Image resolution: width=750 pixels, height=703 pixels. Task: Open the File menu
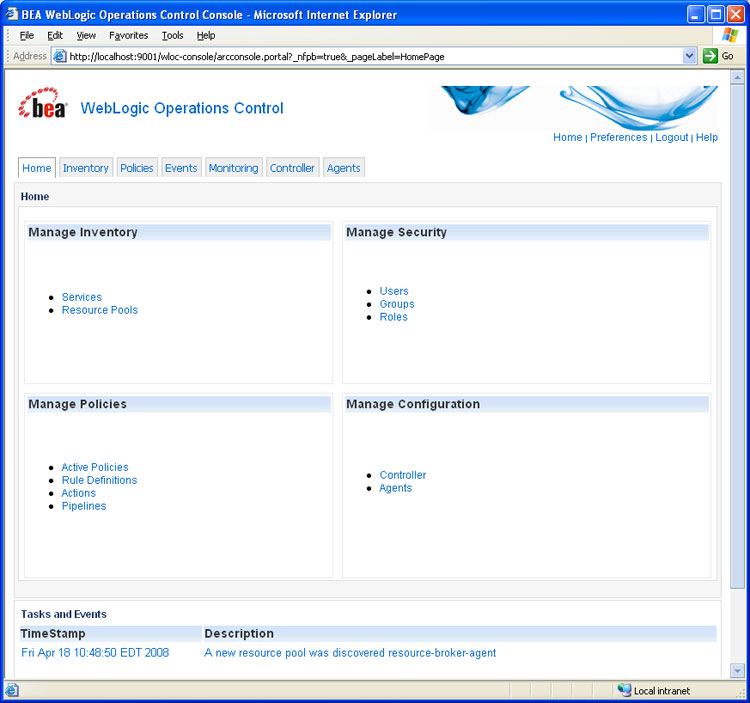pyautogui.click(x=27, y=35)
